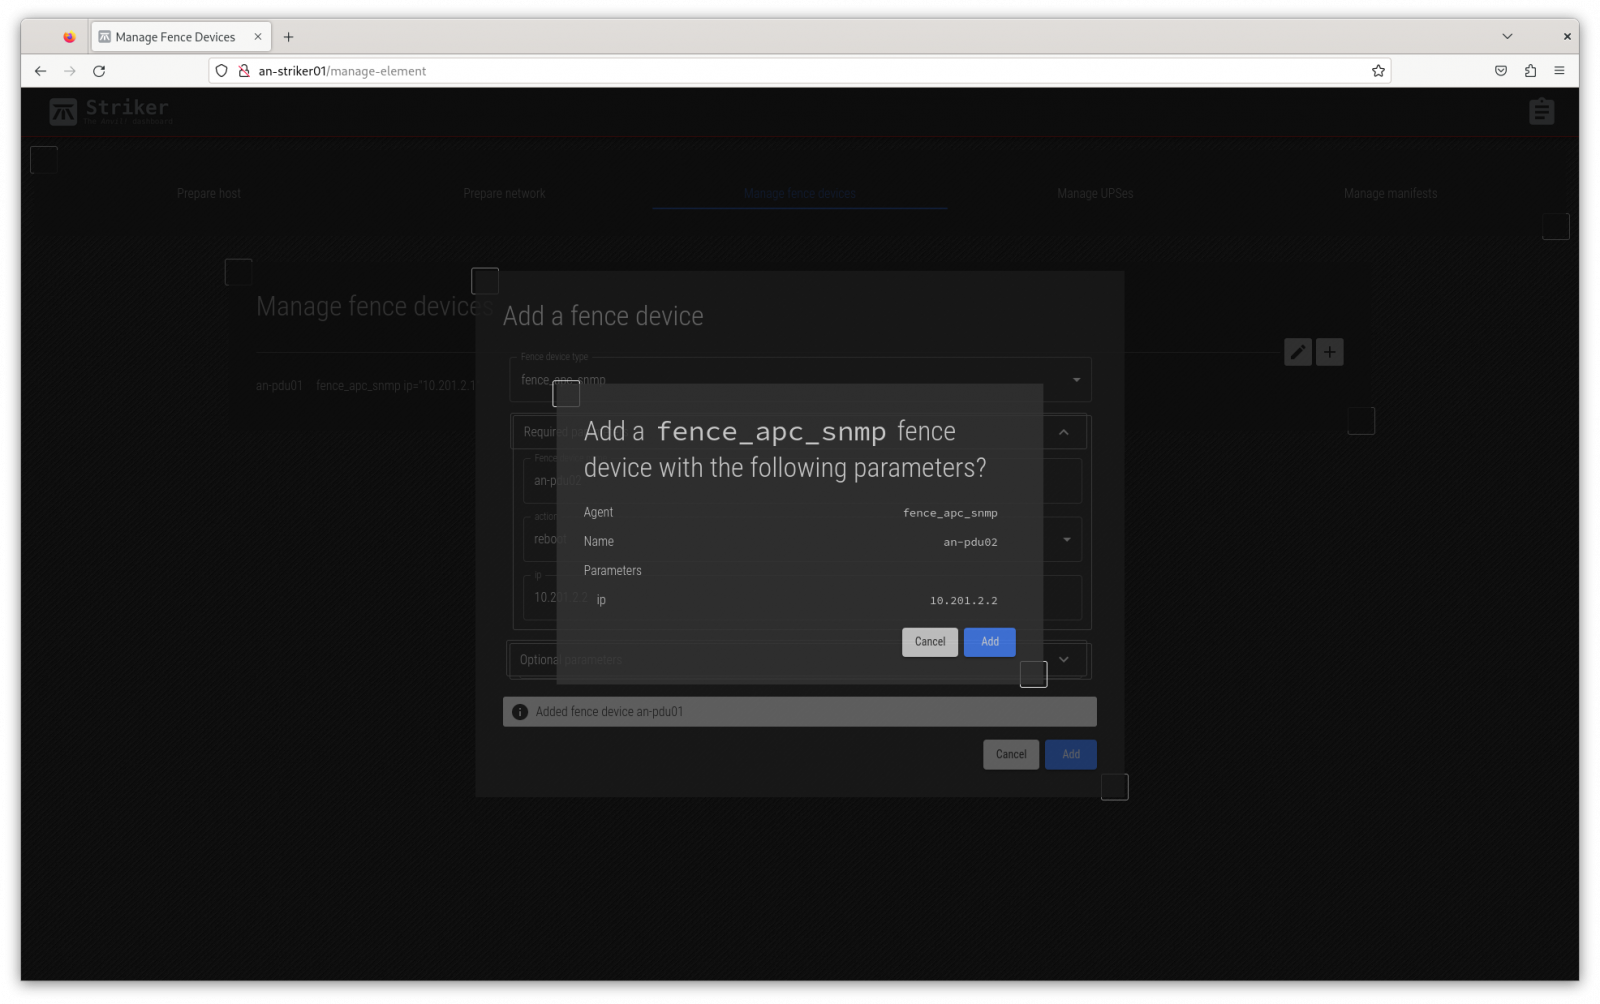
Task: Switch to the Manage UPSes tab
Action: [1095, 194]
